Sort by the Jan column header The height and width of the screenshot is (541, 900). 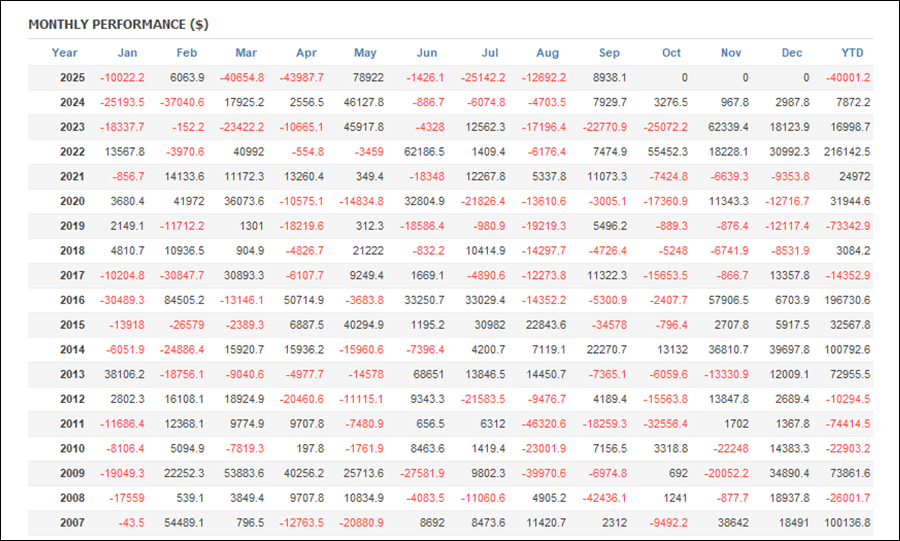click(x=127, y=53)
